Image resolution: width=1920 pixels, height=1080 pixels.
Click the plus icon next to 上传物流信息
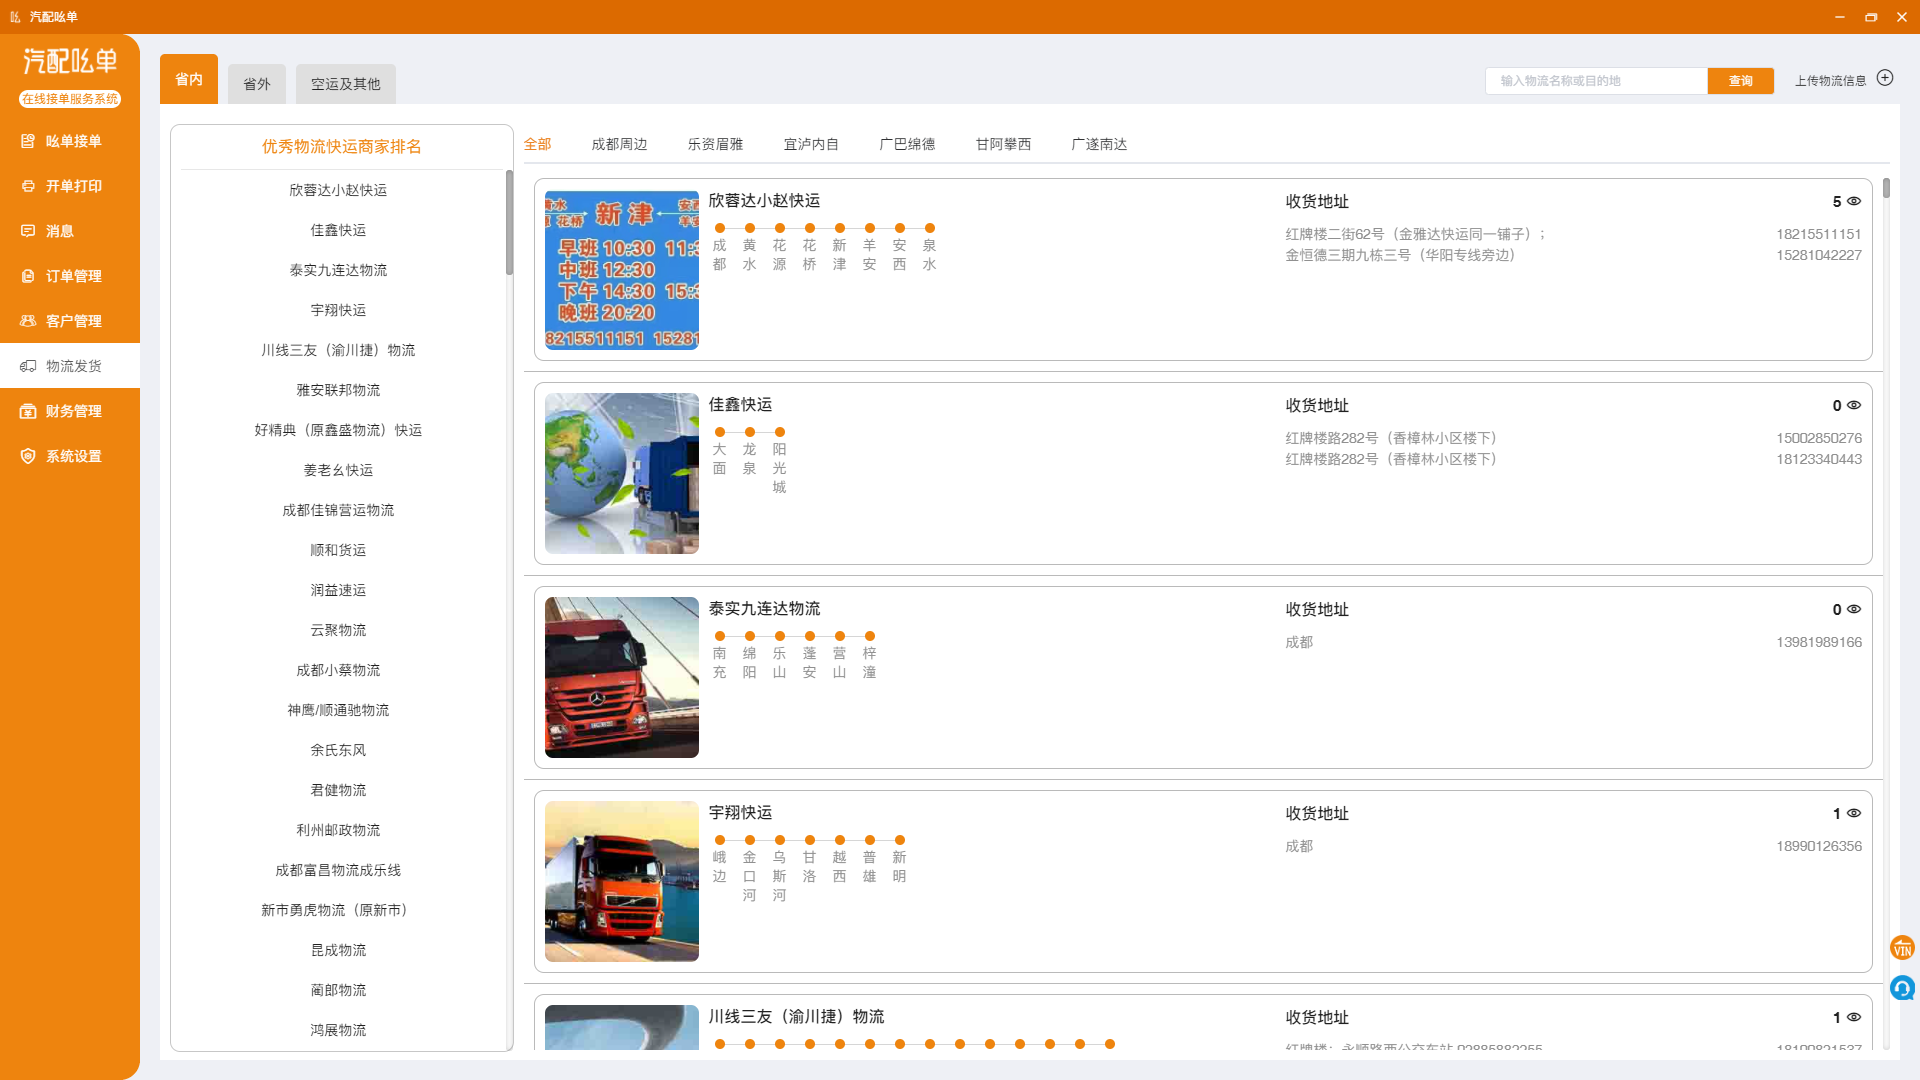(x=1886, y=77)
